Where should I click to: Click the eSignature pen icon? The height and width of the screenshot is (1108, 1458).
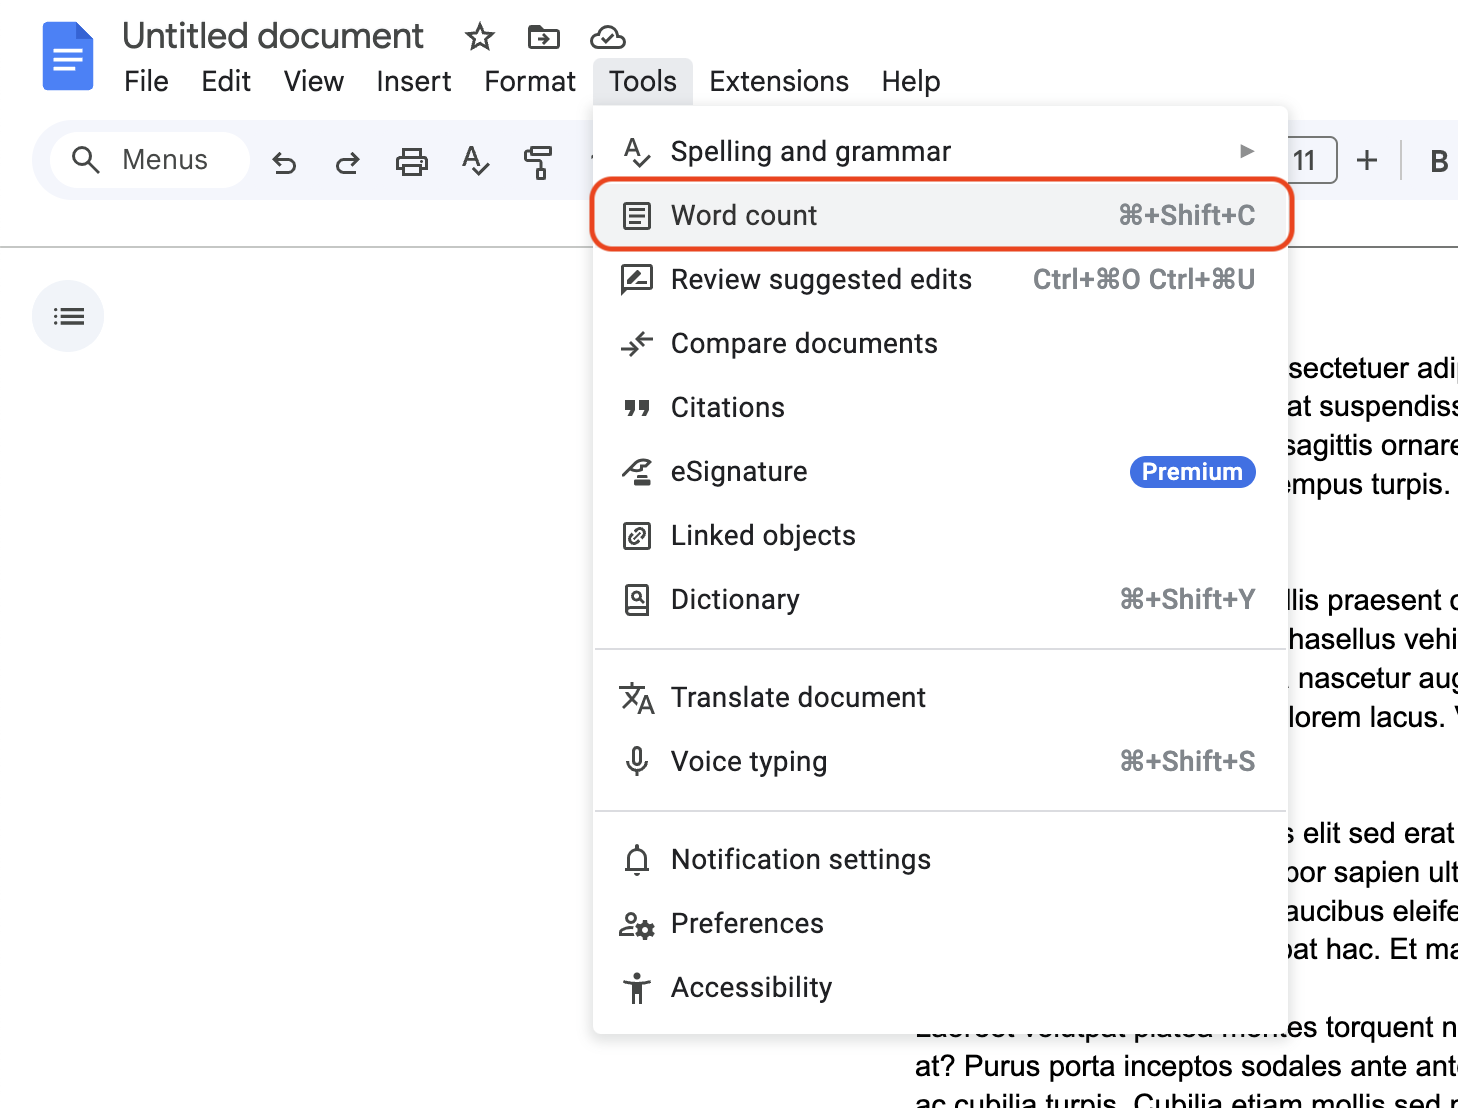637,472
